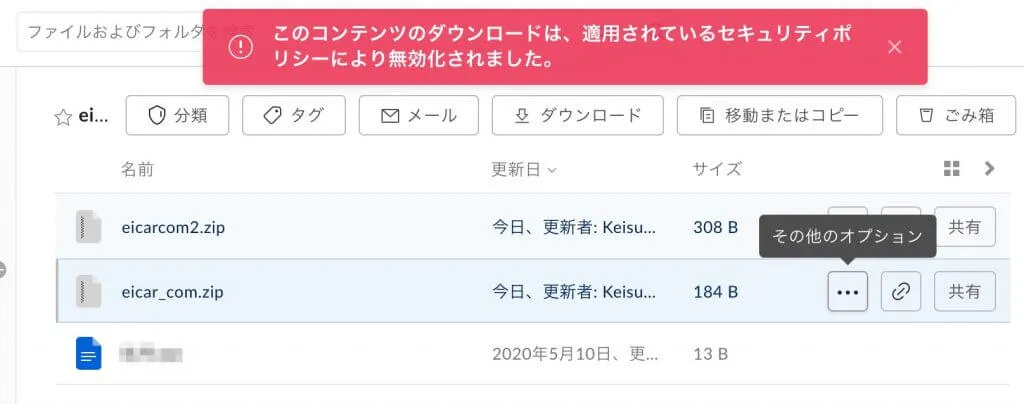Switch to grid view layout
1024x404 pixels.
[951, 169]
